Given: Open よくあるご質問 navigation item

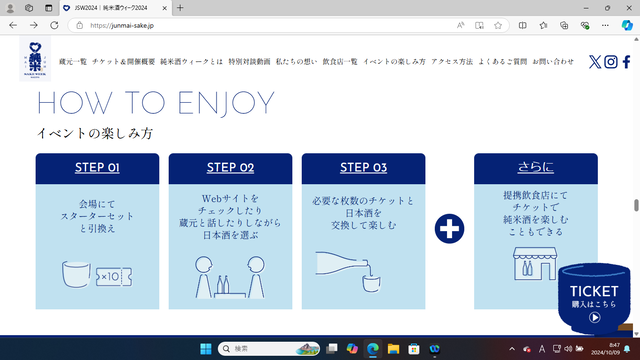Looking at the screenshot, I should point(502,62).
